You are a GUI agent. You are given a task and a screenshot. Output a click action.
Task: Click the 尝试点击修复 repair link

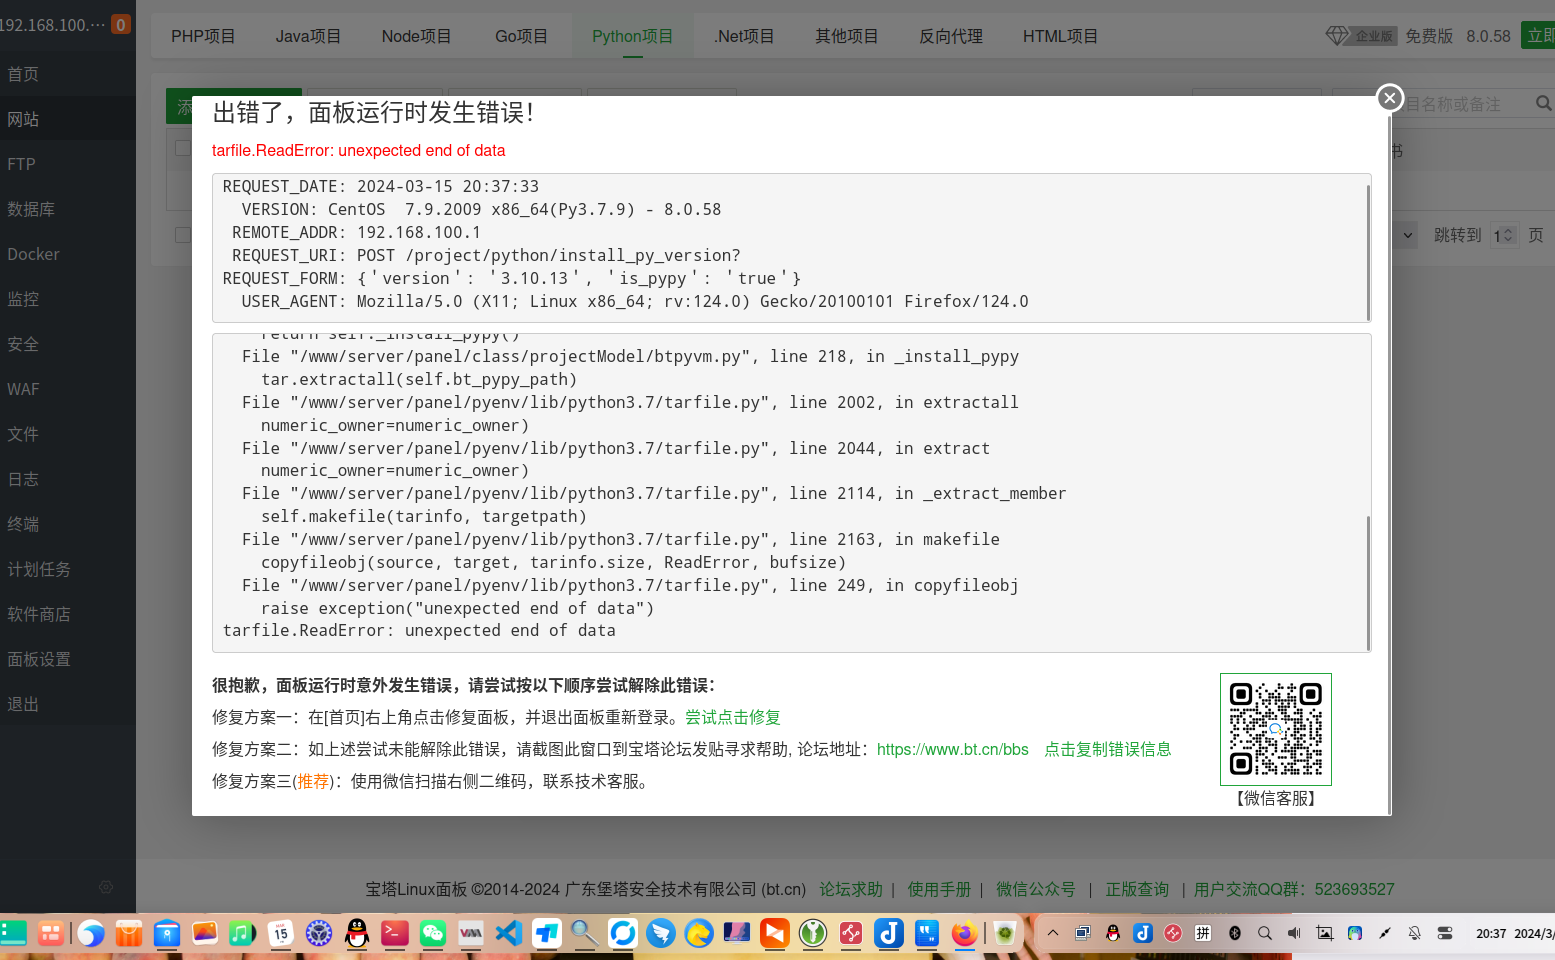(732, 717)
